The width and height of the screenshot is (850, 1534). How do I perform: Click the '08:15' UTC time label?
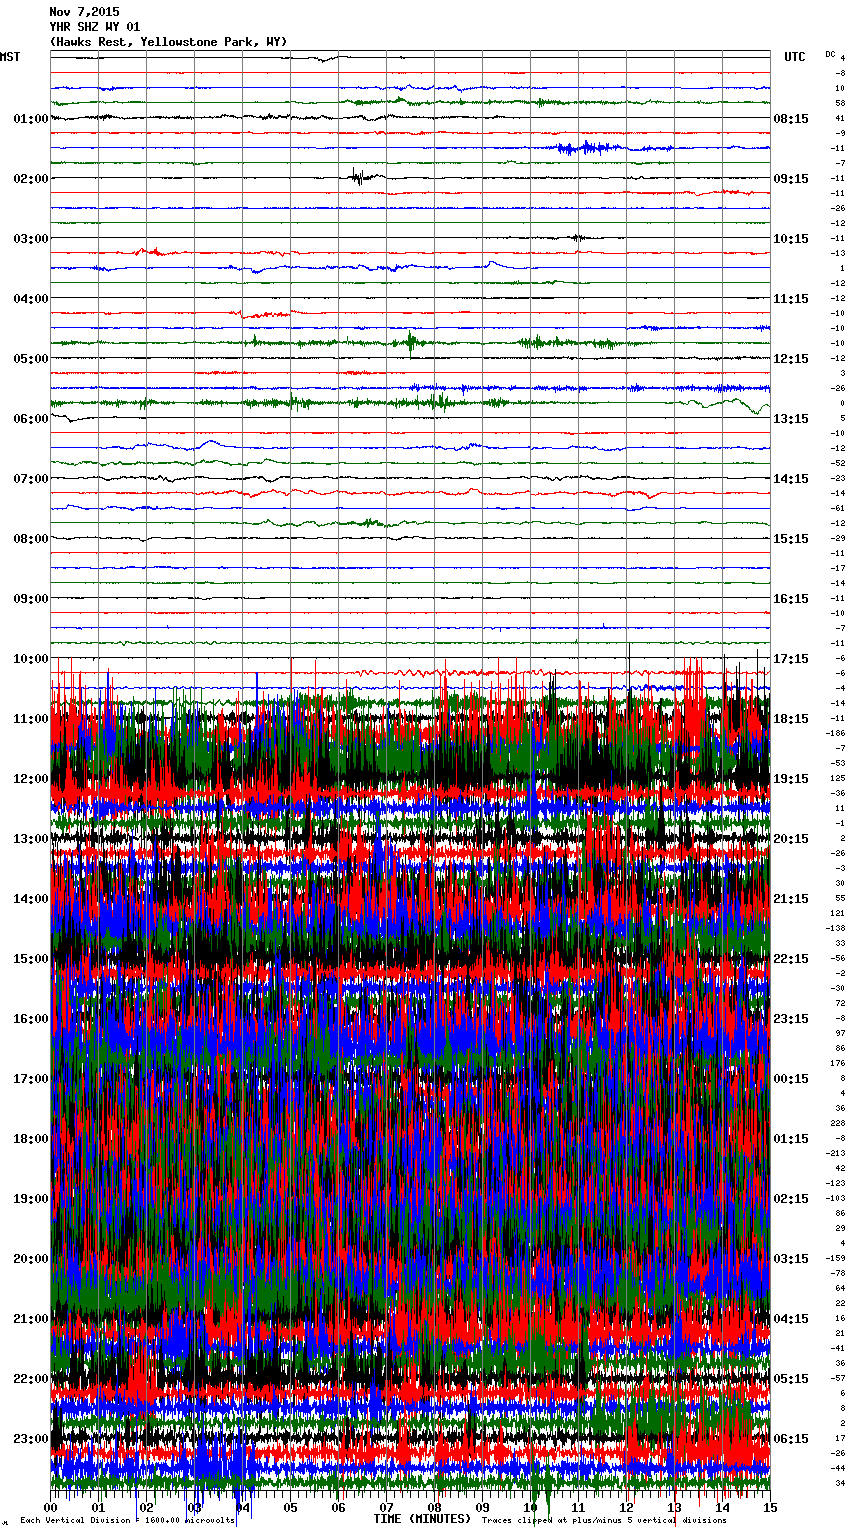791,119
